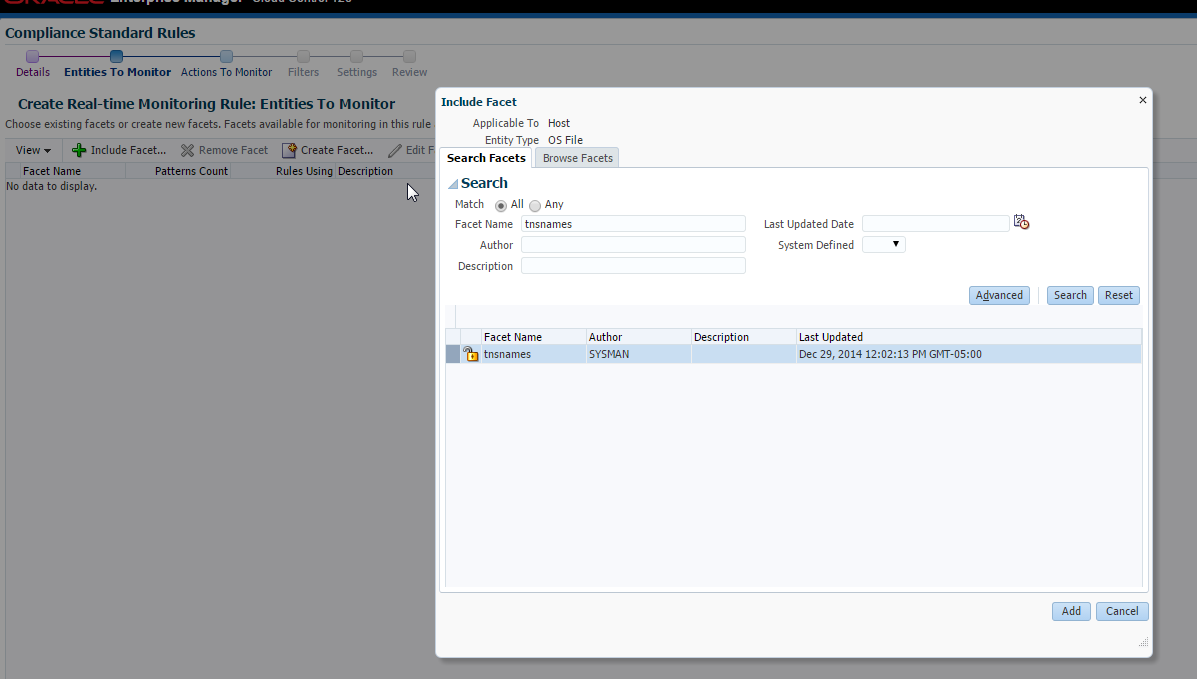
Task: Select the All match radio button
Action: 501,205
